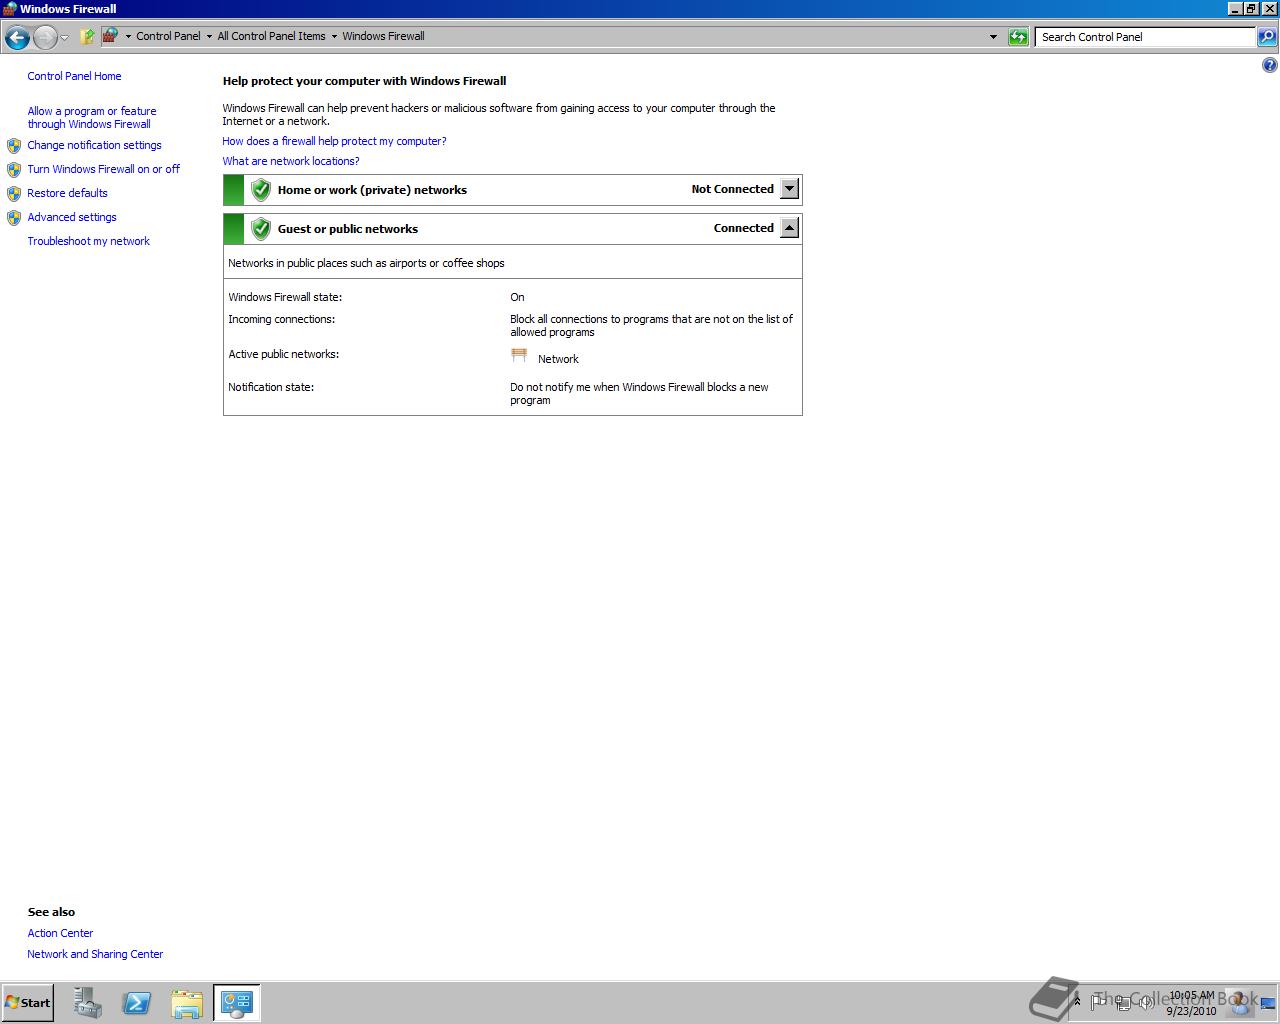Open address bar previous locations dropdown
1280x1024 pixels.
[993, 37]
